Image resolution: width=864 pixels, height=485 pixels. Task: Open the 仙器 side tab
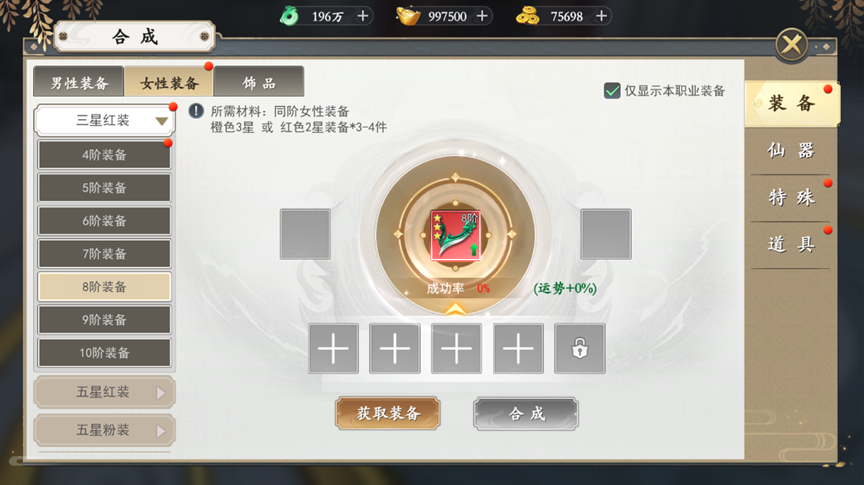tap(791, 150)
